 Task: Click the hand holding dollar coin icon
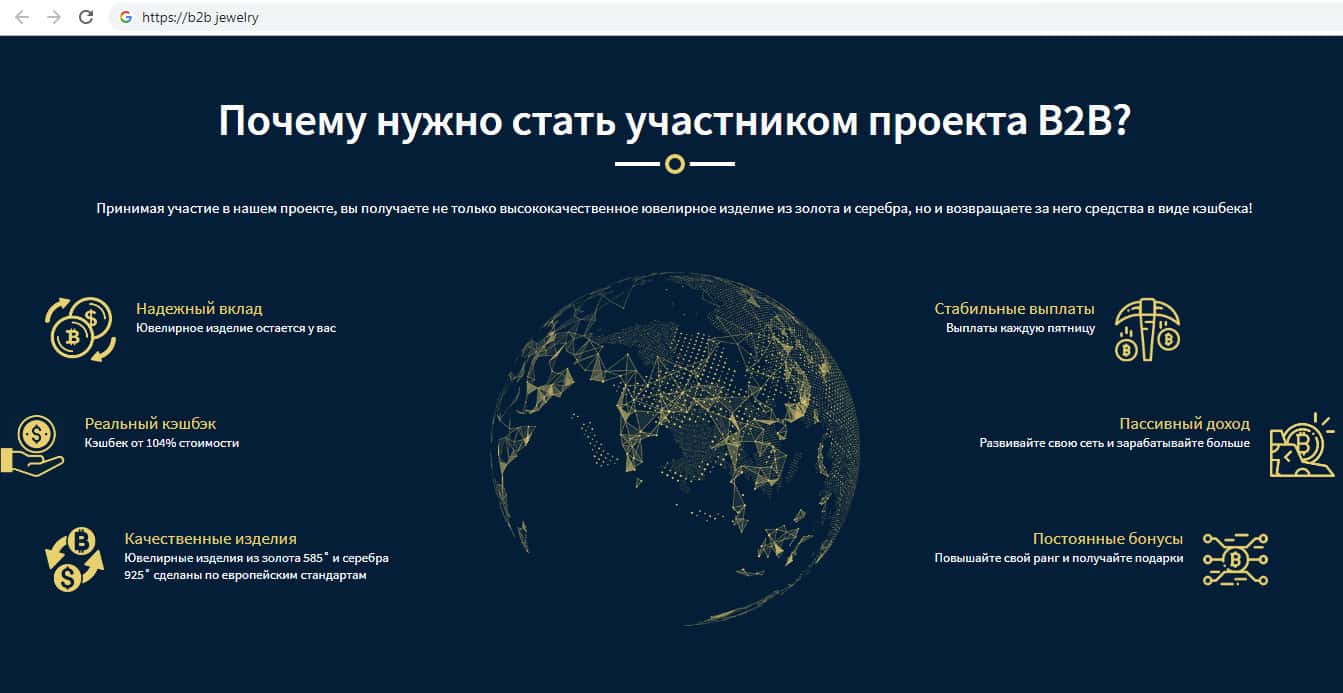pyautogui.click(x=34, y=446)
